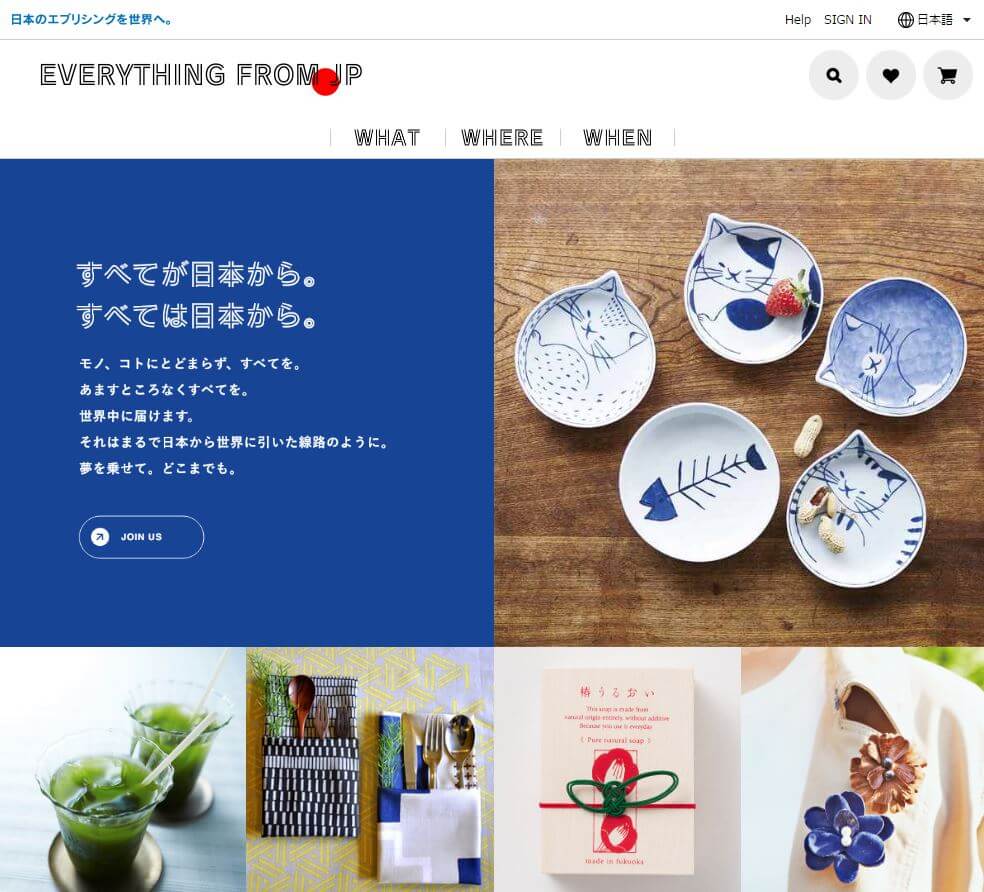Screen dimensions: 984x892
Task: Open the Help link
Action: coord(798,20)
